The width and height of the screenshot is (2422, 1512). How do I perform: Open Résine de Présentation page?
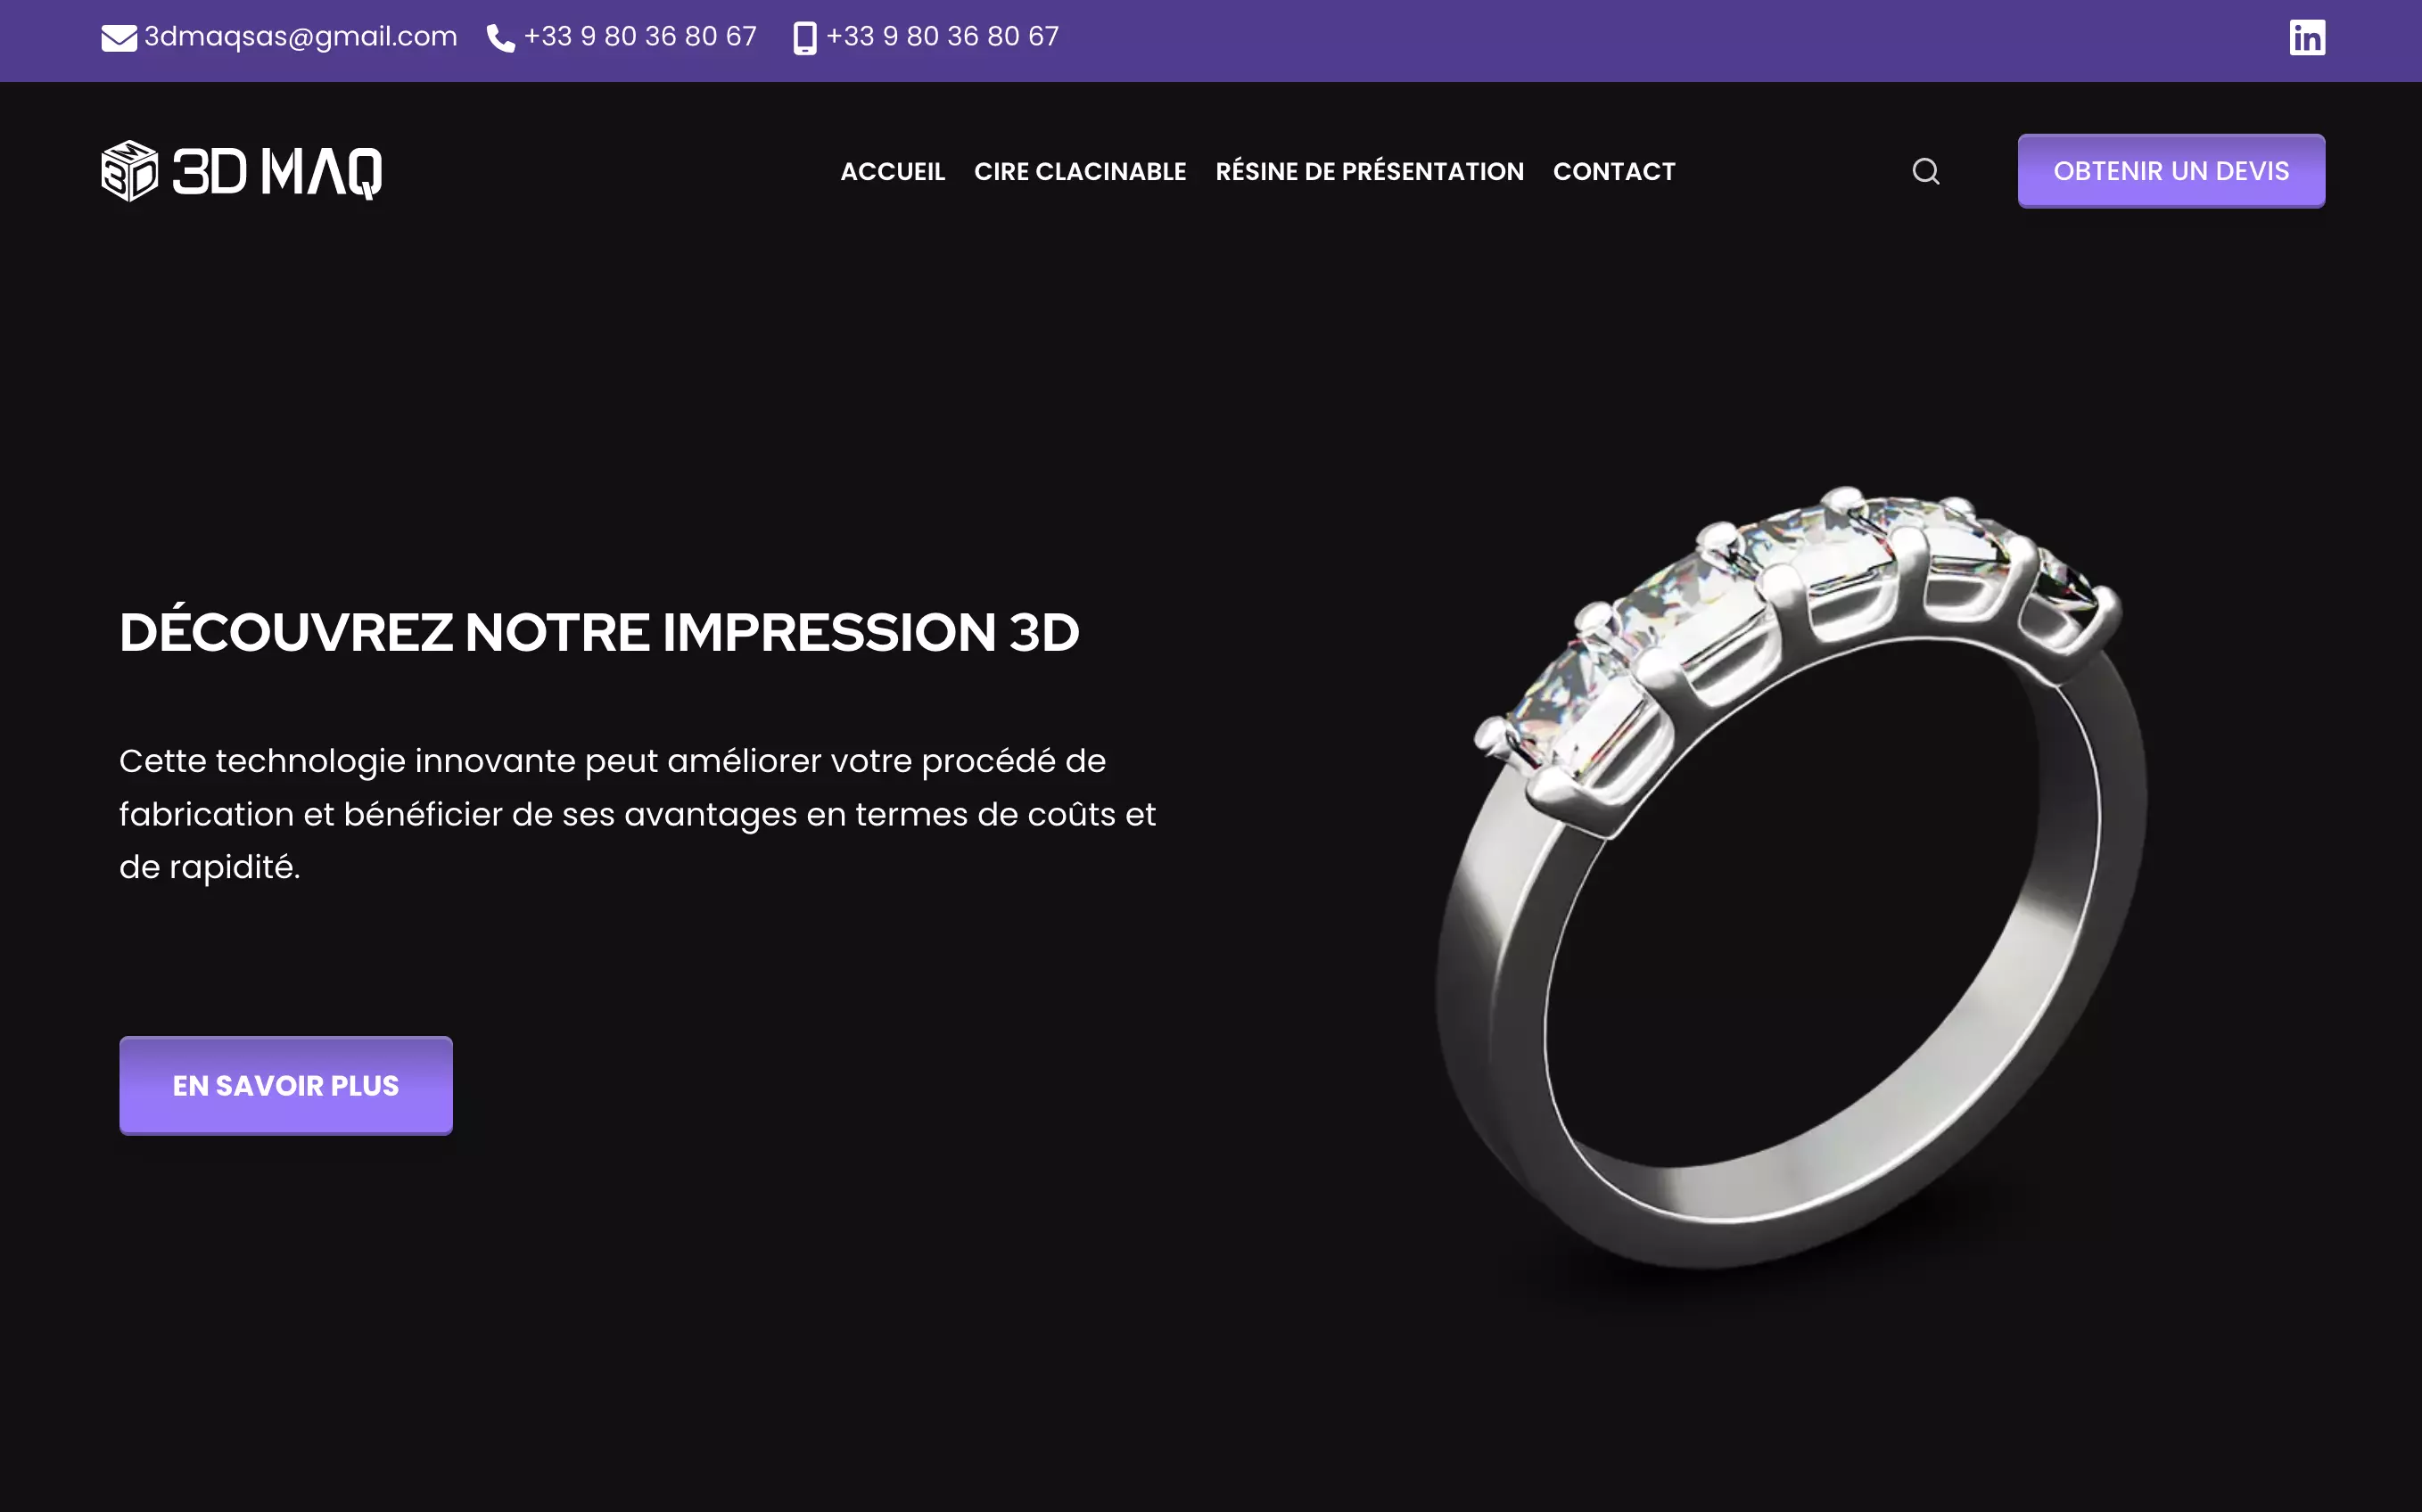tap(1369, 171)
